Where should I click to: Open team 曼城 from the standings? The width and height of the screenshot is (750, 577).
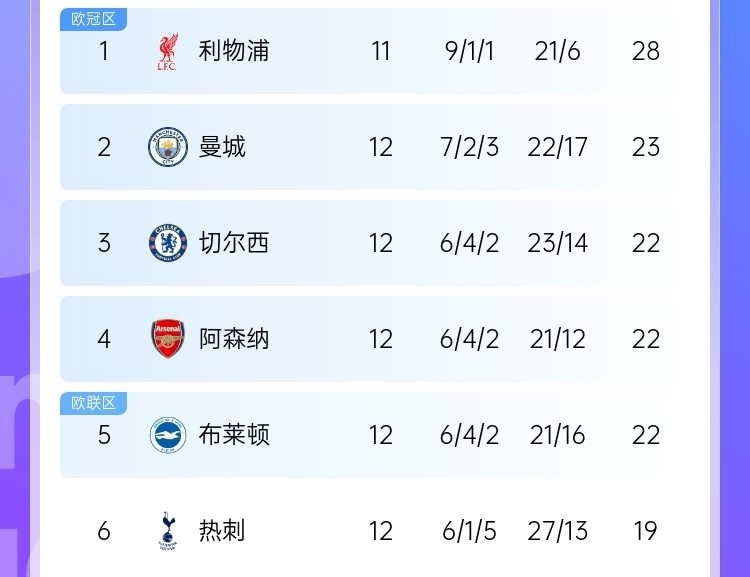click(x=222, y=147)
